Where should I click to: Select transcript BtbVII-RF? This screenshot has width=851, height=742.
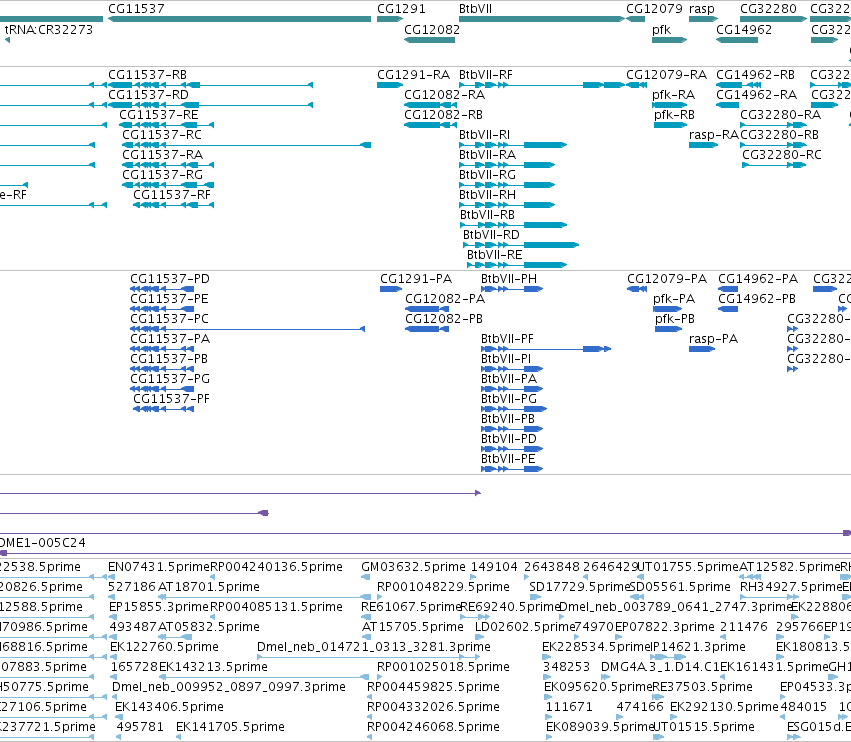[486, 75]
